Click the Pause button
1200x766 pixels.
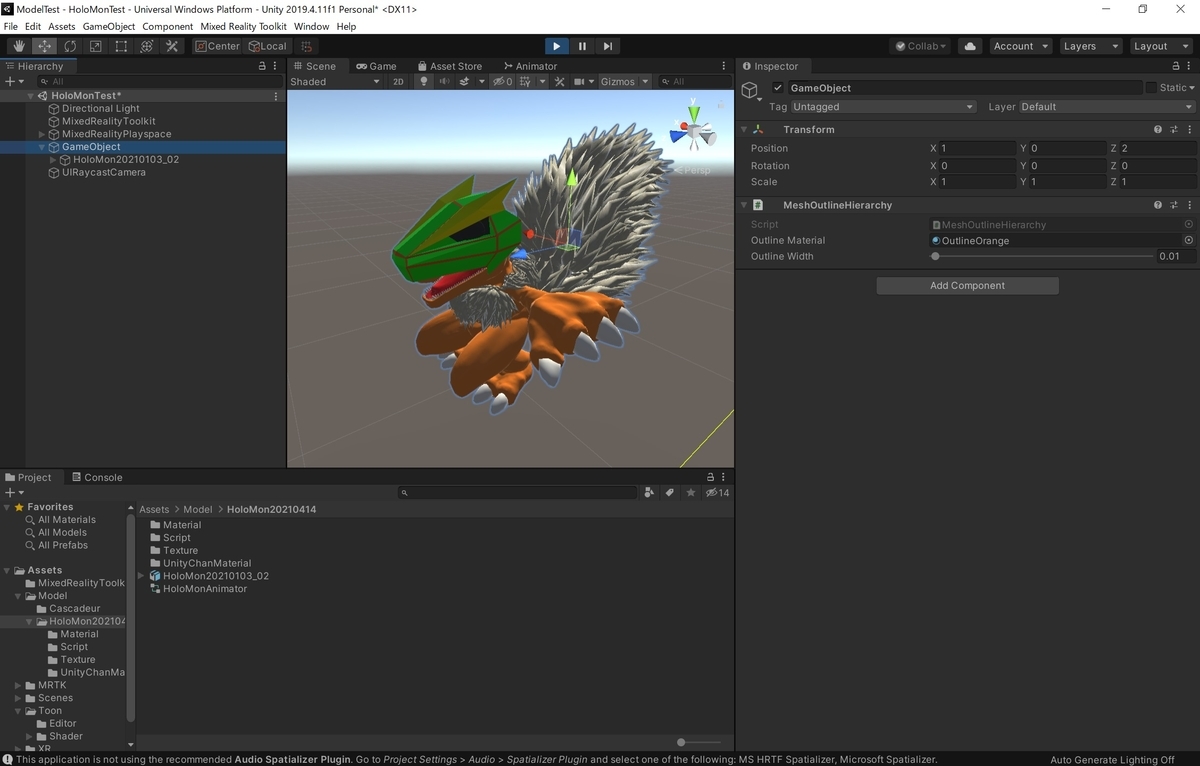point(582,46)
